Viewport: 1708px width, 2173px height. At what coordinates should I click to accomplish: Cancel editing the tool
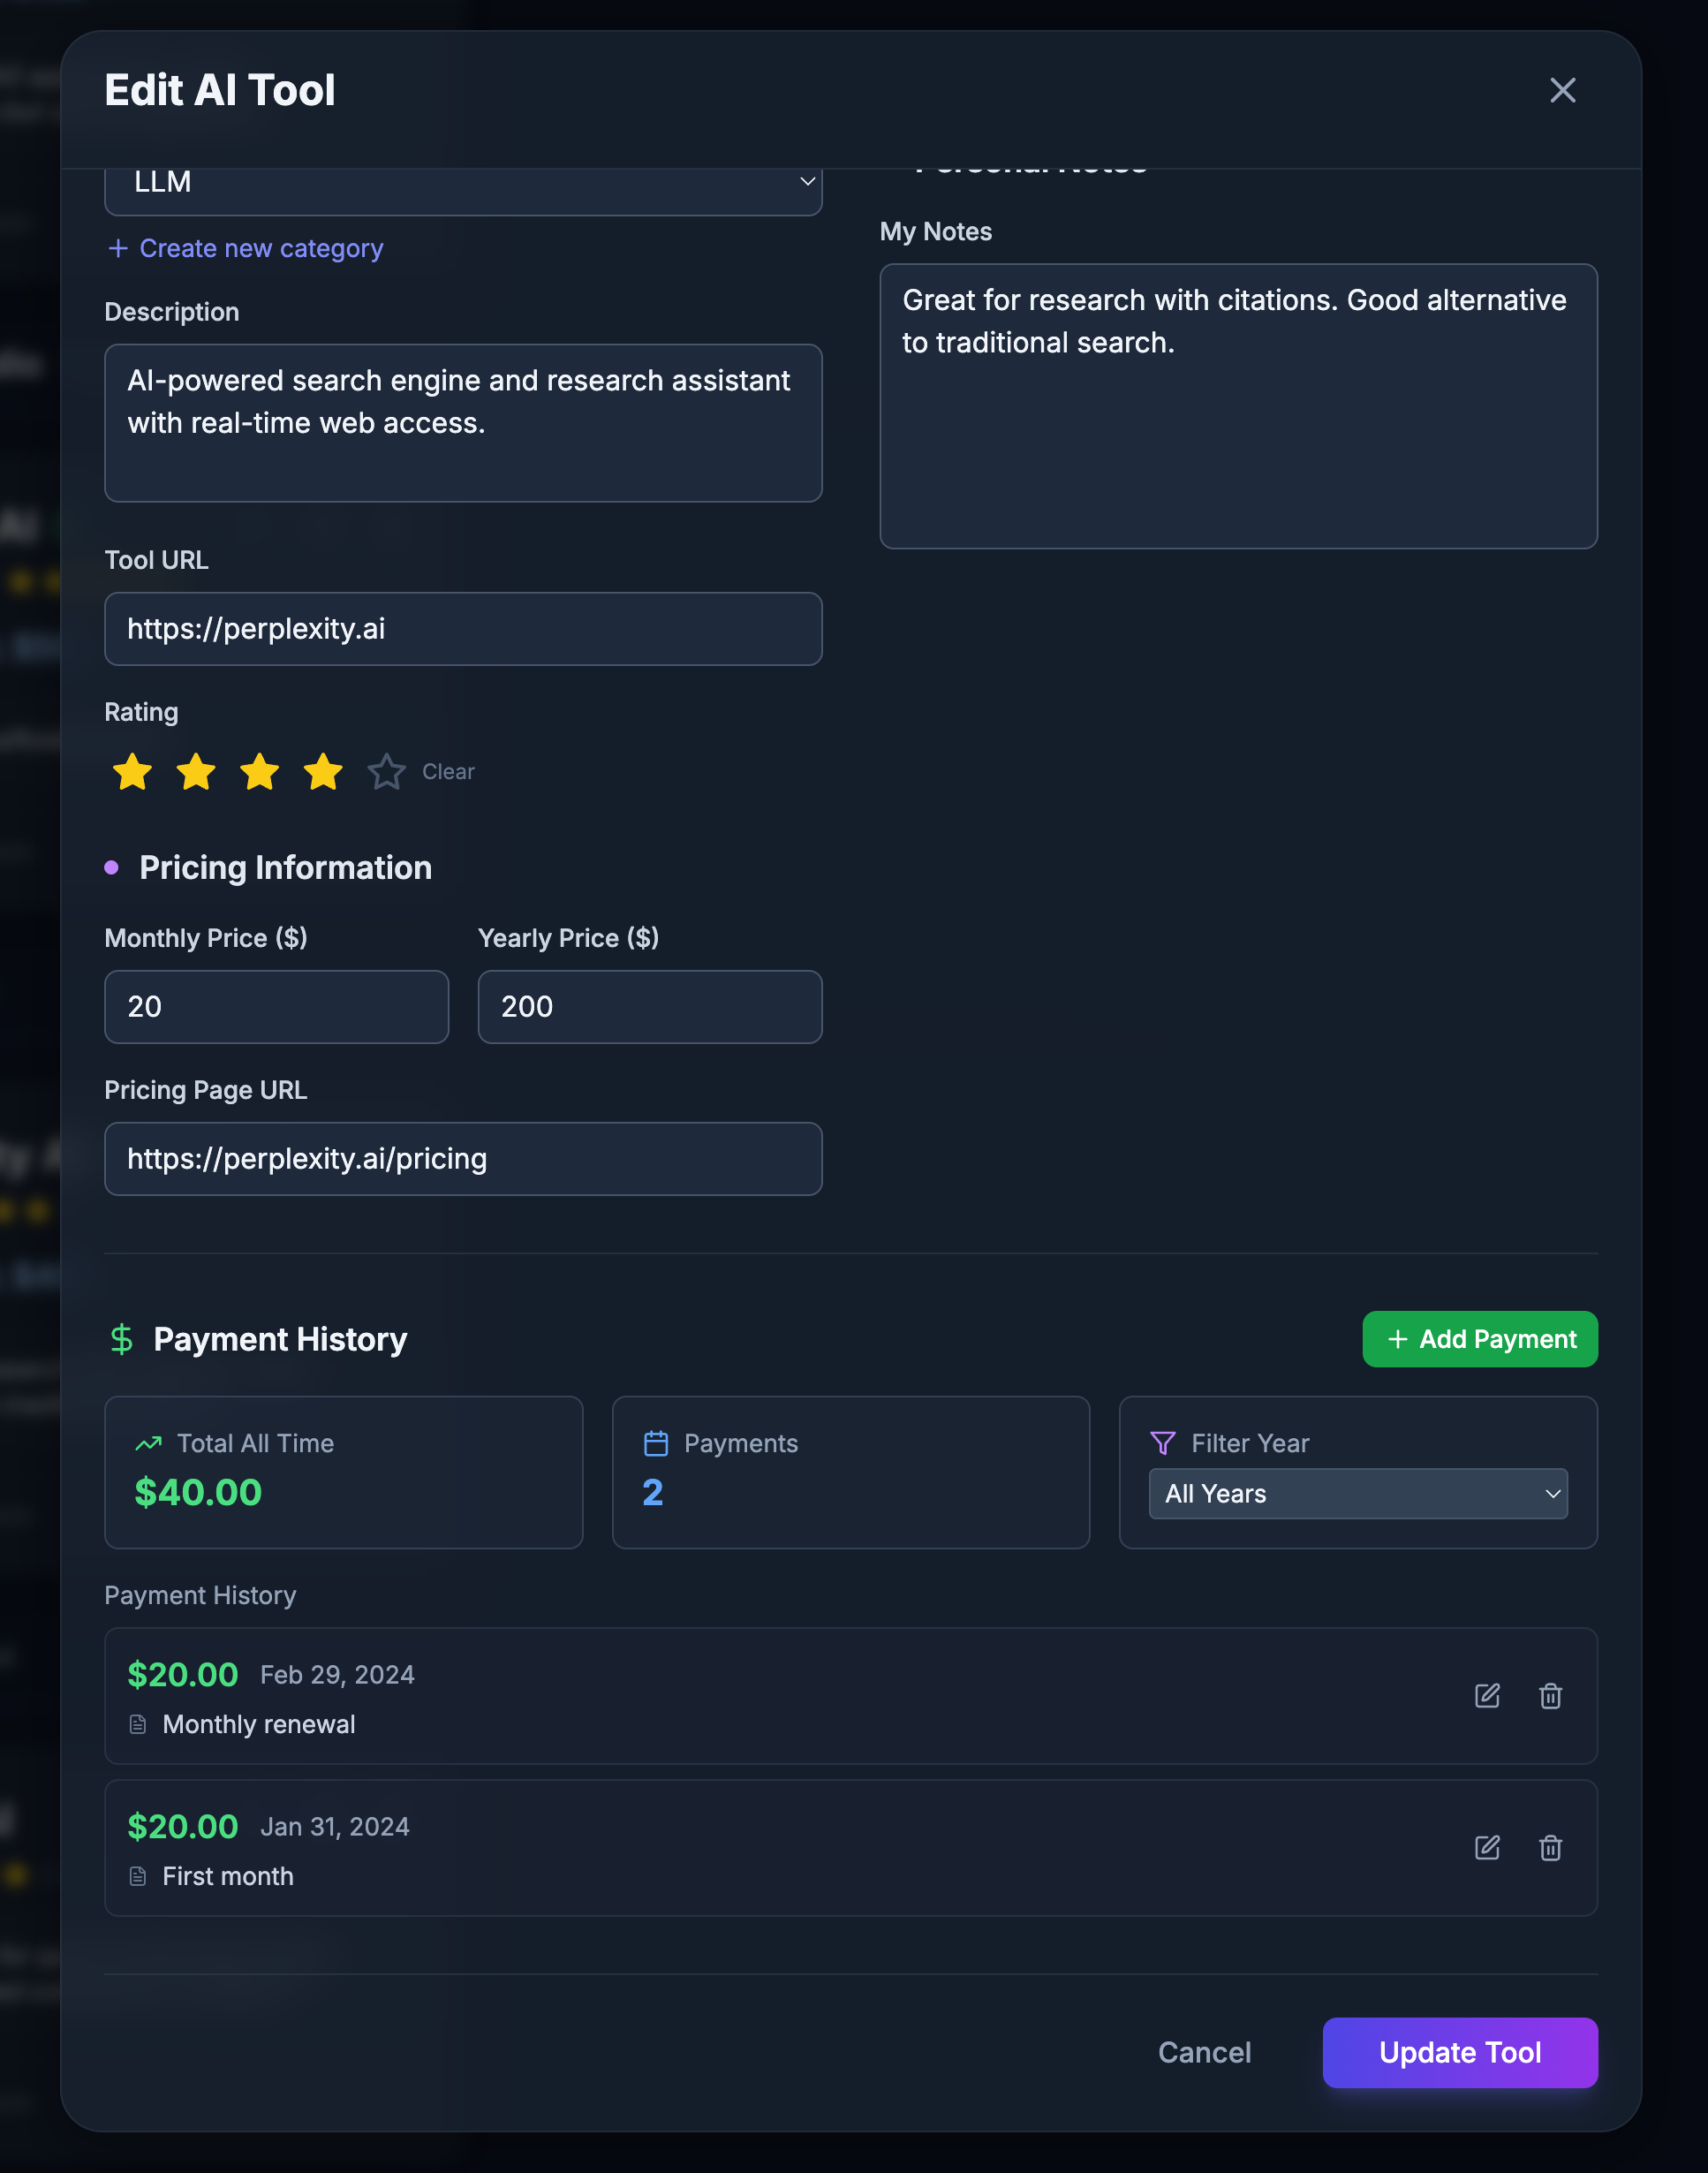(1204, 2052)
